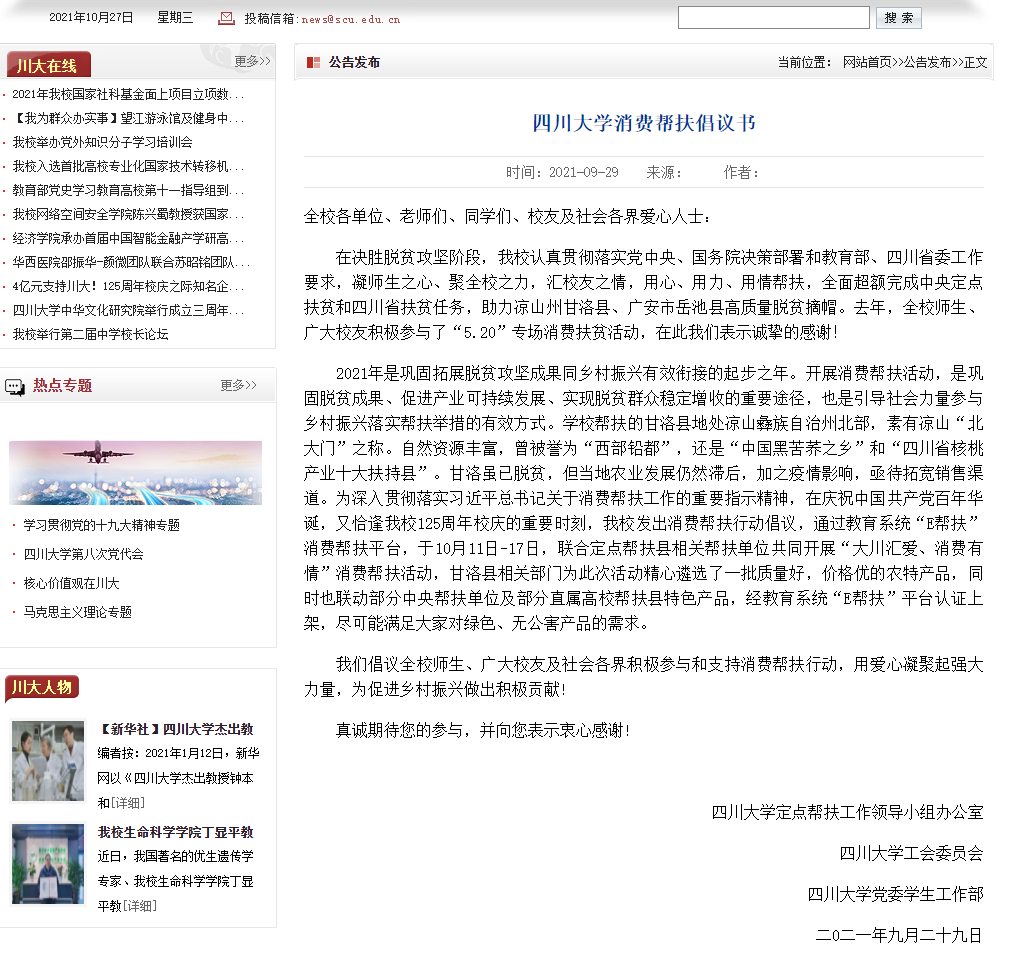Go to 网站首页 in the breadcrumb
The height and width of the screenshot is (956, 1020).
[867, 62]
